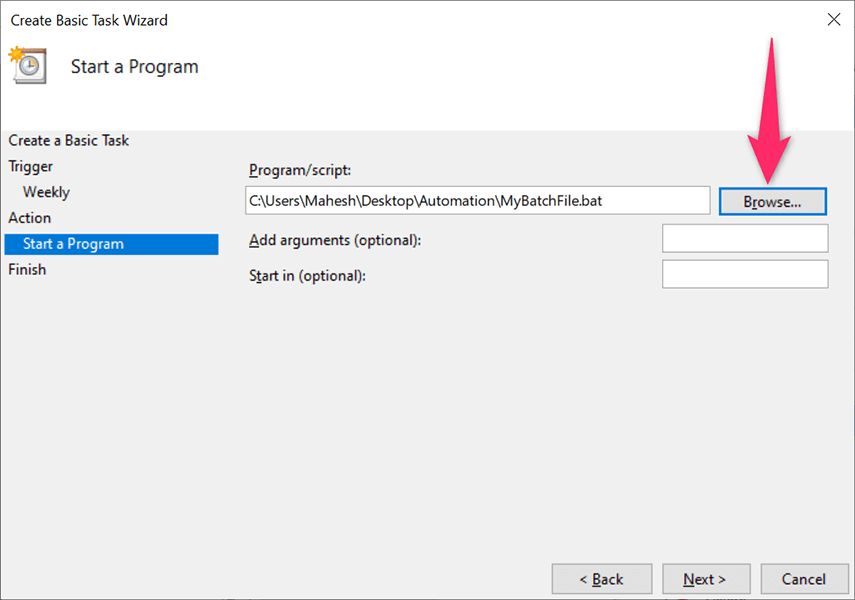Click the Start in (optional) label
Viewport: 855px width, 600px height.
click(x=307, y=275)
